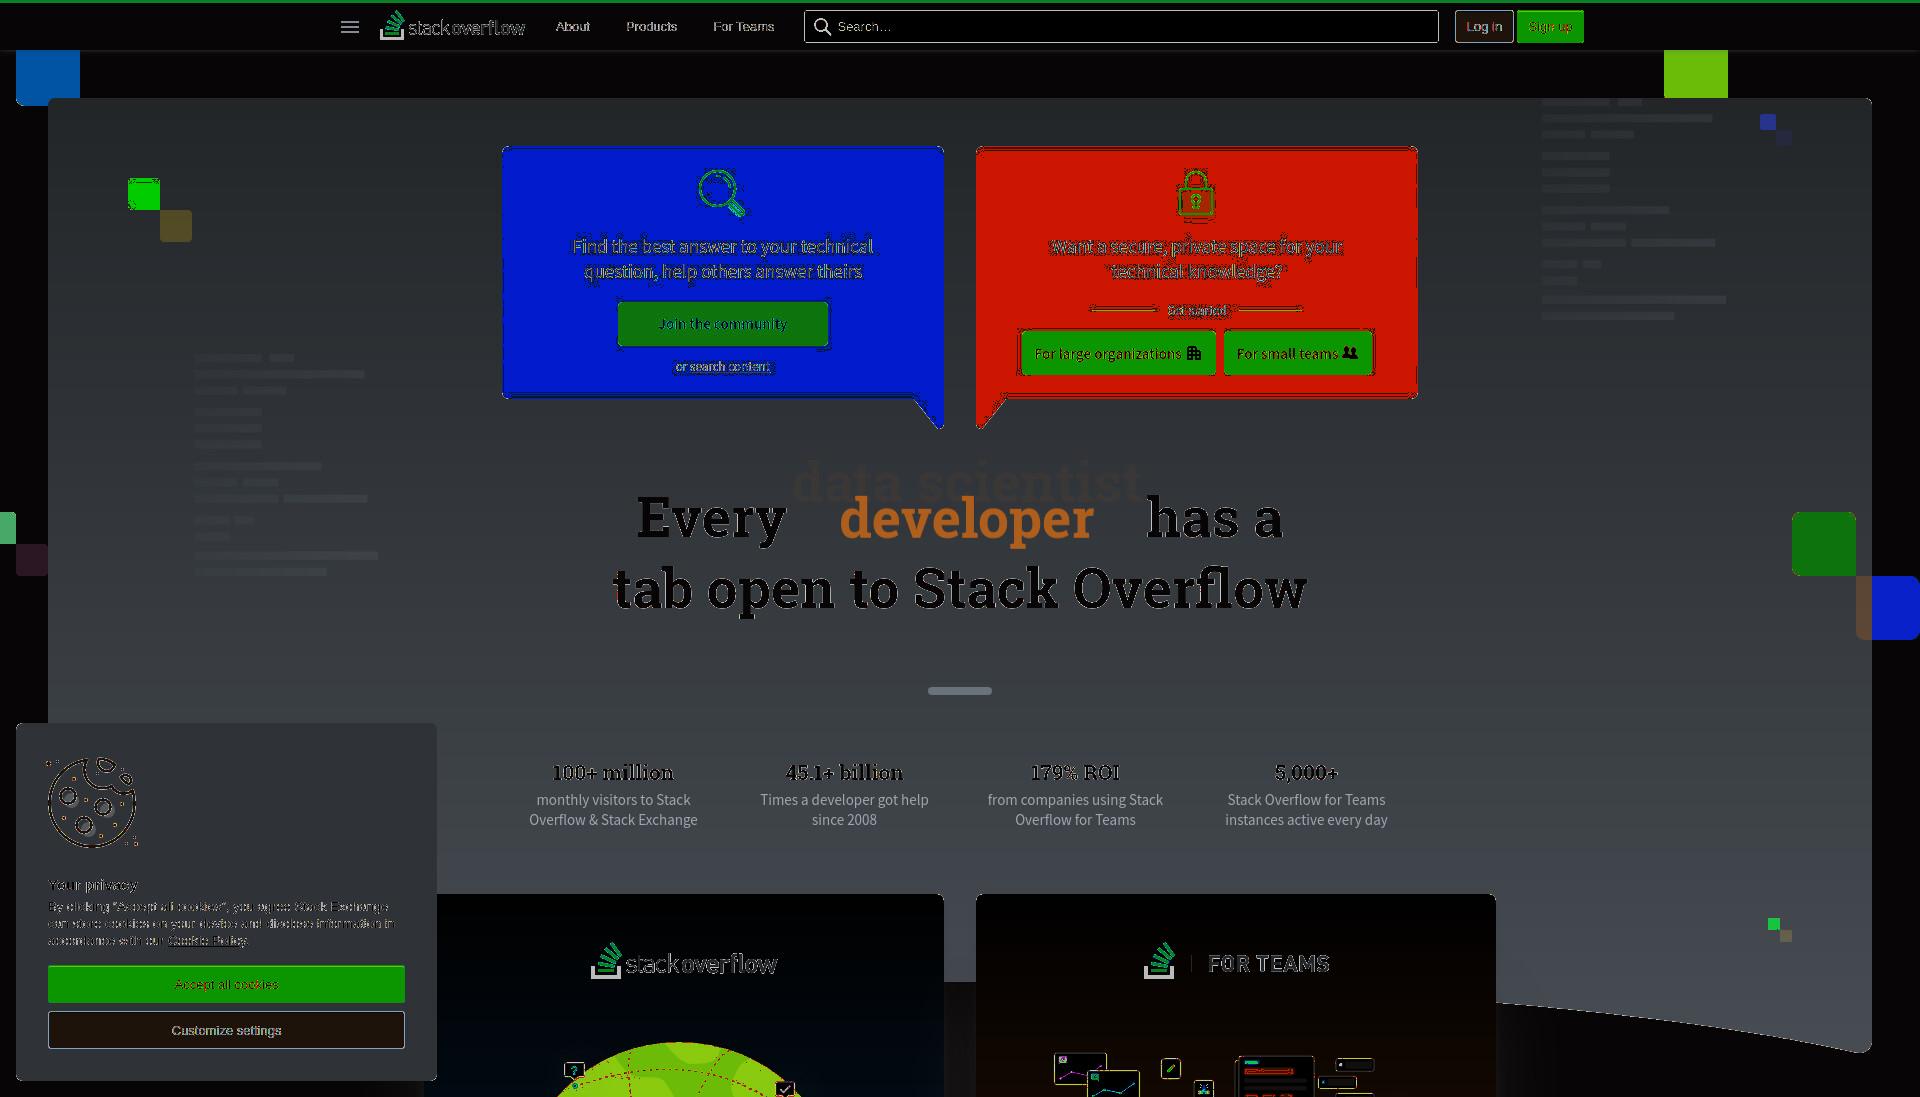1920x1097 pixels.
Task: Click 'Your privacy' heading in cookie banner
Action: click(93, 885)
